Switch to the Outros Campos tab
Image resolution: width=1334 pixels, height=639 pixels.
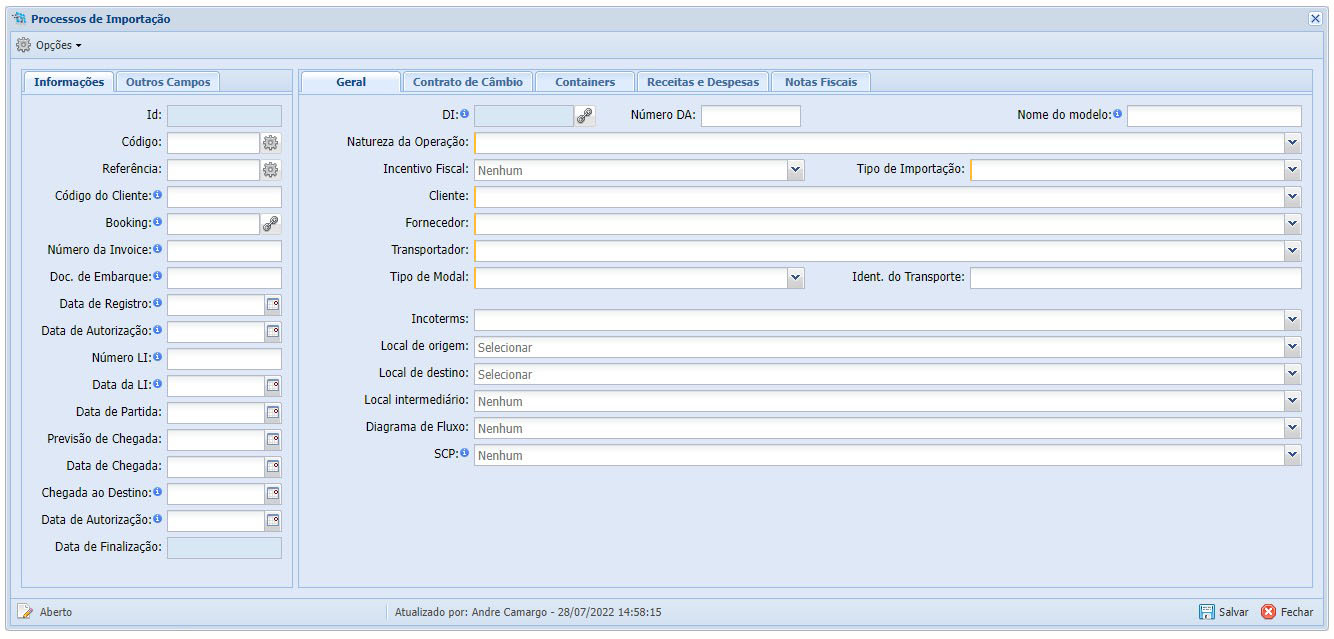(x=168, y=82)
